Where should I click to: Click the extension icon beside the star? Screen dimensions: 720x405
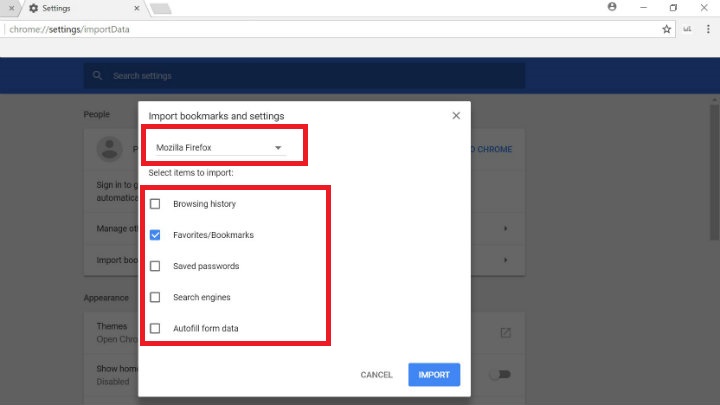[687, 29]
